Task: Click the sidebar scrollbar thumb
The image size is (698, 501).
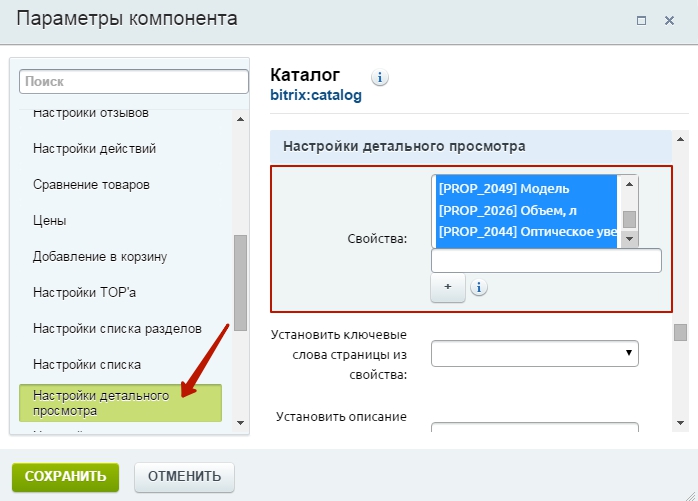Action: coord(240,283)
